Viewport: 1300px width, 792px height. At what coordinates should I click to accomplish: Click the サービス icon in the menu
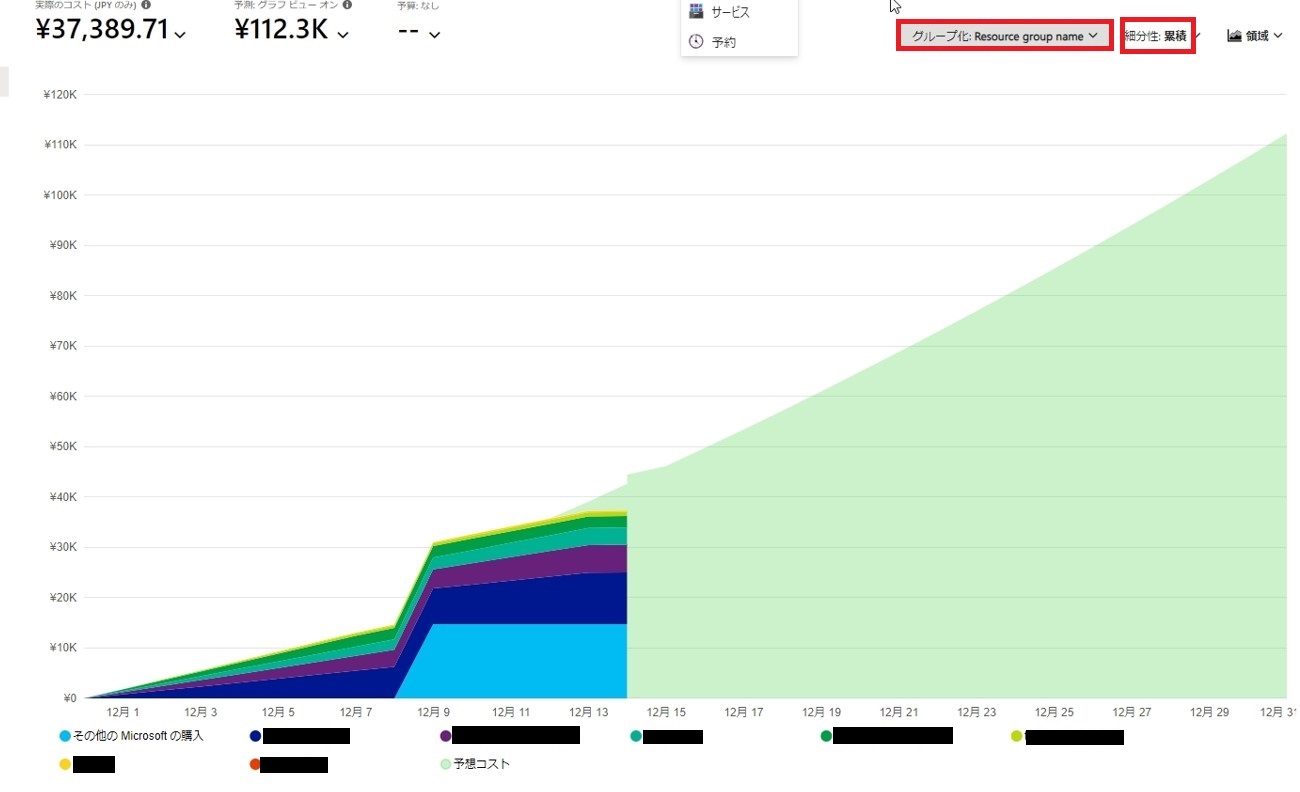point(696,11)
